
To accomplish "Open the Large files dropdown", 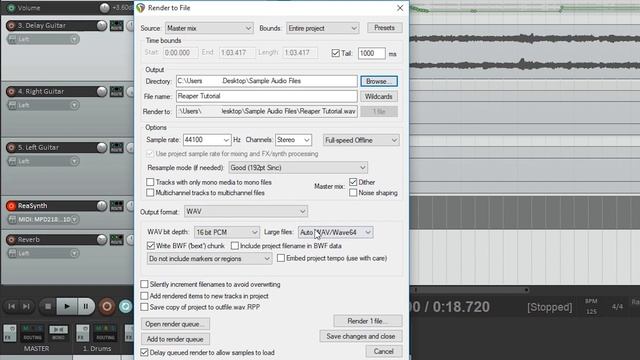I will 336,232.
